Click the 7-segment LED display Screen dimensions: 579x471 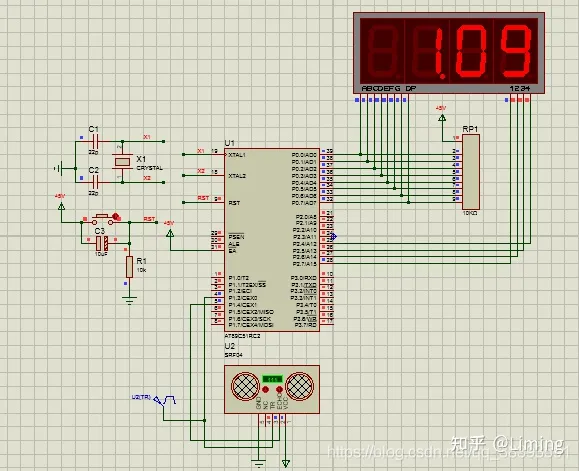[x=449, y=53]
